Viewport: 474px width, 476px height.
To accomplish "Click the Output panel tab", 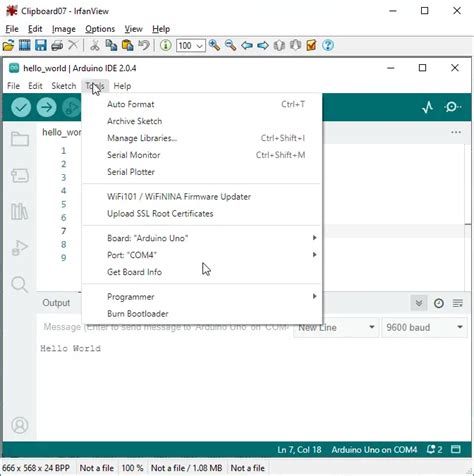I will (x=56, y=303).
